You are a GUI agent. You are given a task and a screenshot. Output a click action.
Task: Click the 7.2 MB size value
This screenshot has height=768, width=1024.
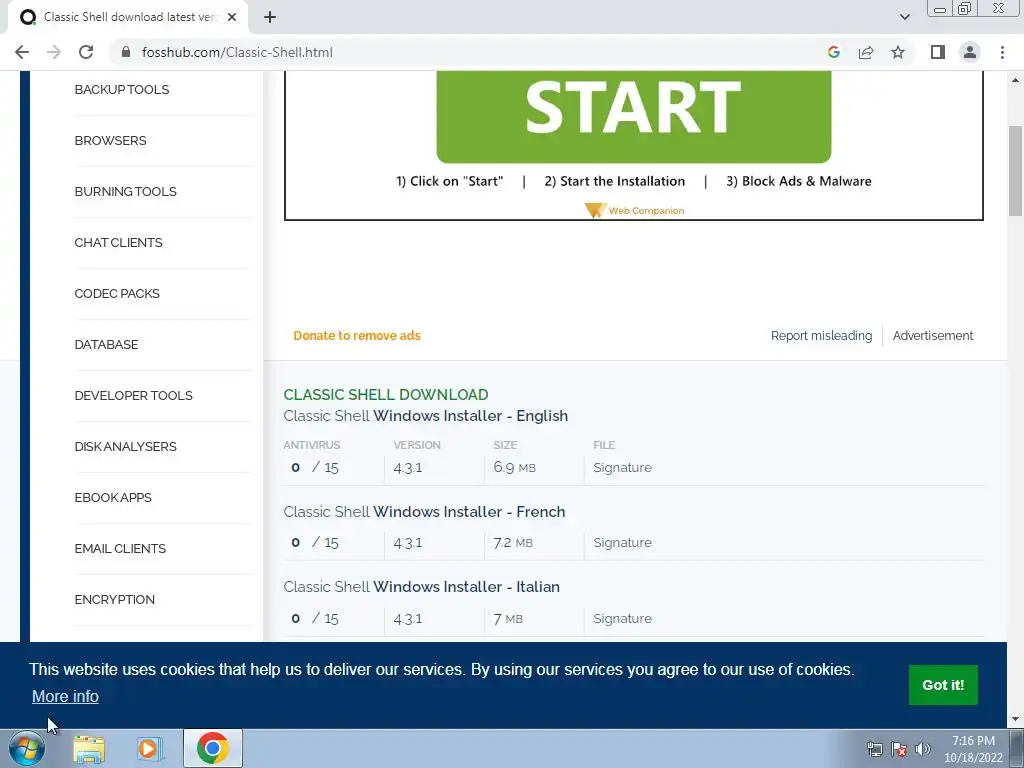click(x=513, y=543)
